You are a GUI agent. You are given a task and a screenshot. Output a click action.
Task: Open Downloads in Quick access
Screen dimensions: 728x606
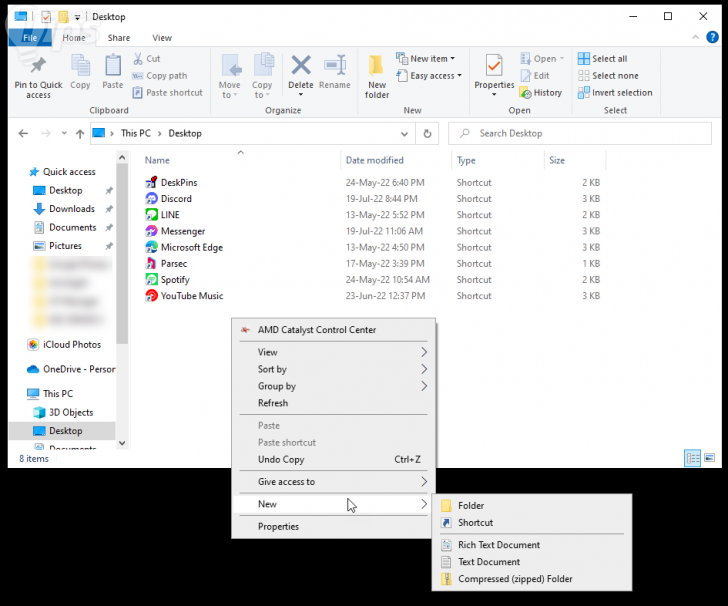click(x=72, y=209)
